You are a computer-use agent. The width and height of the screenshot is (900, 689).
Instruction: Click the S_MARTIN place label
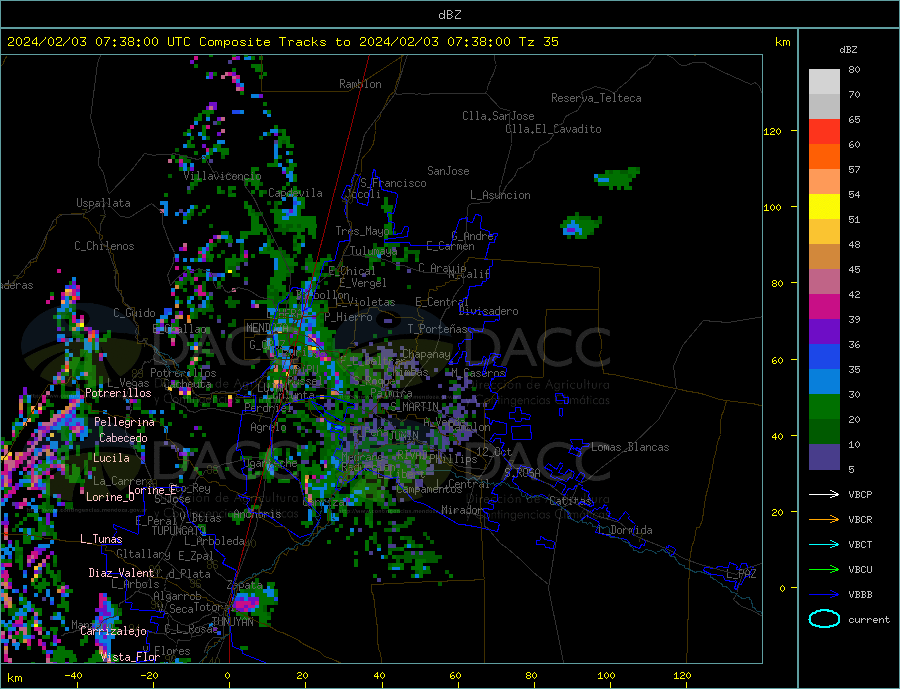(x=414, y=407)
